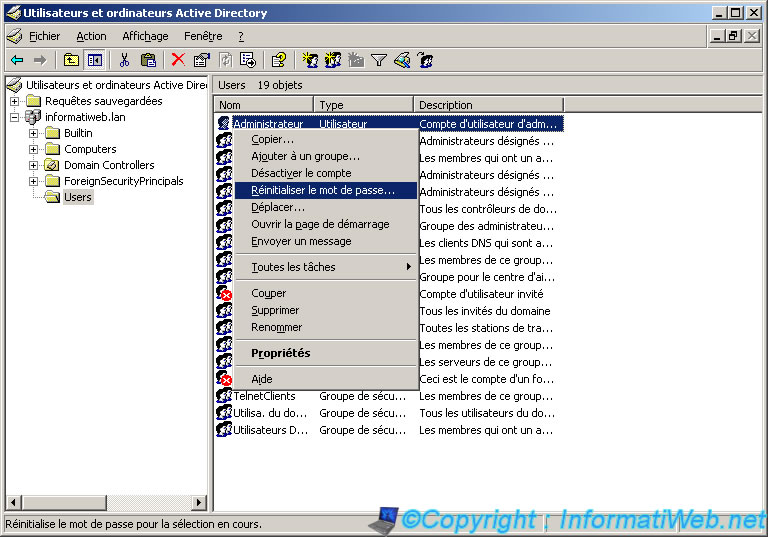Choose Propriétés in context menu

coord(326,353)
